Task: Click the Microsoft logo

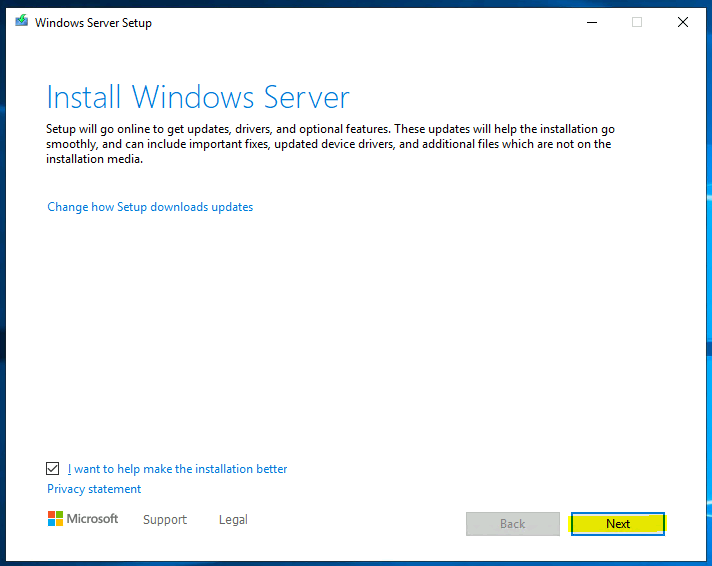Action: pos(83,518)
